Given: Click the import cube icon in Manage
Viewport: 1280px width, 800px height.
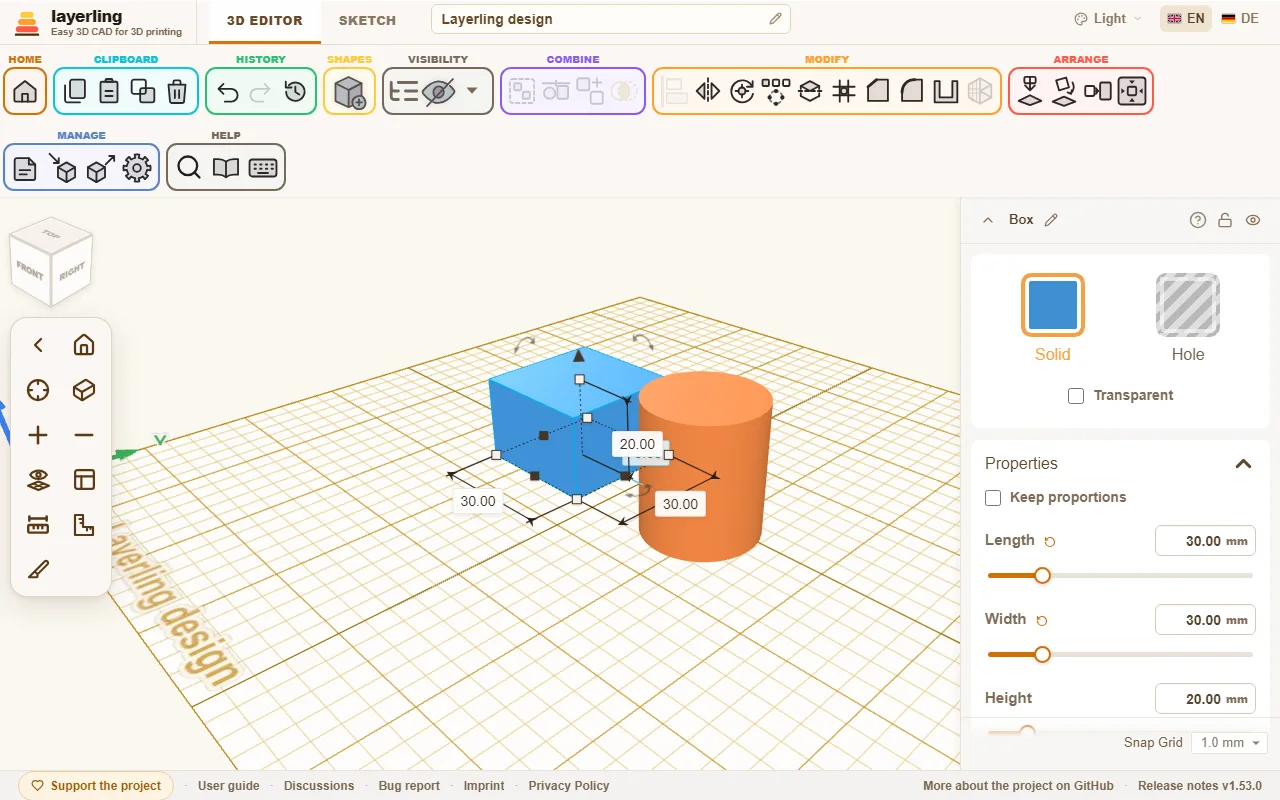Looking at the screenshot, I should 62,168.
